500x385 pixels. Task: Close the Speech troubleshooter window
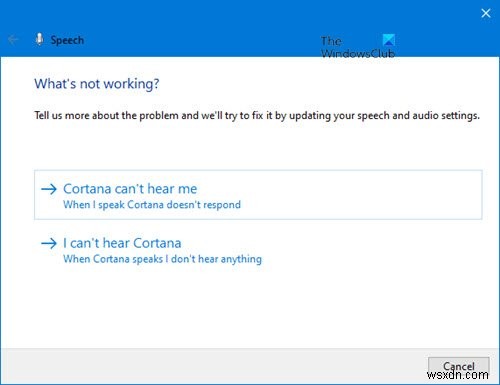tap(486, 13)
